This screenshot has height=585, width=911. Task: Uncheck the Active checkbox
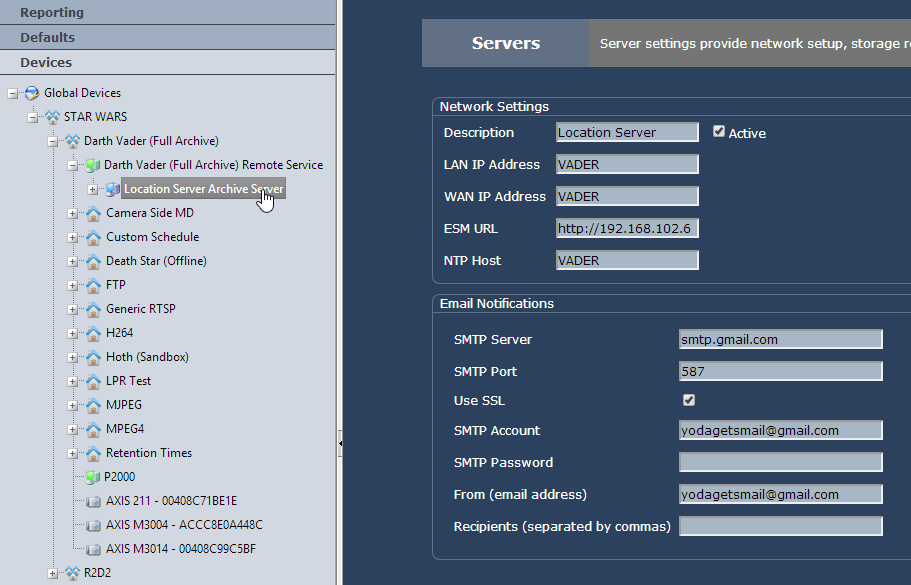719,131
